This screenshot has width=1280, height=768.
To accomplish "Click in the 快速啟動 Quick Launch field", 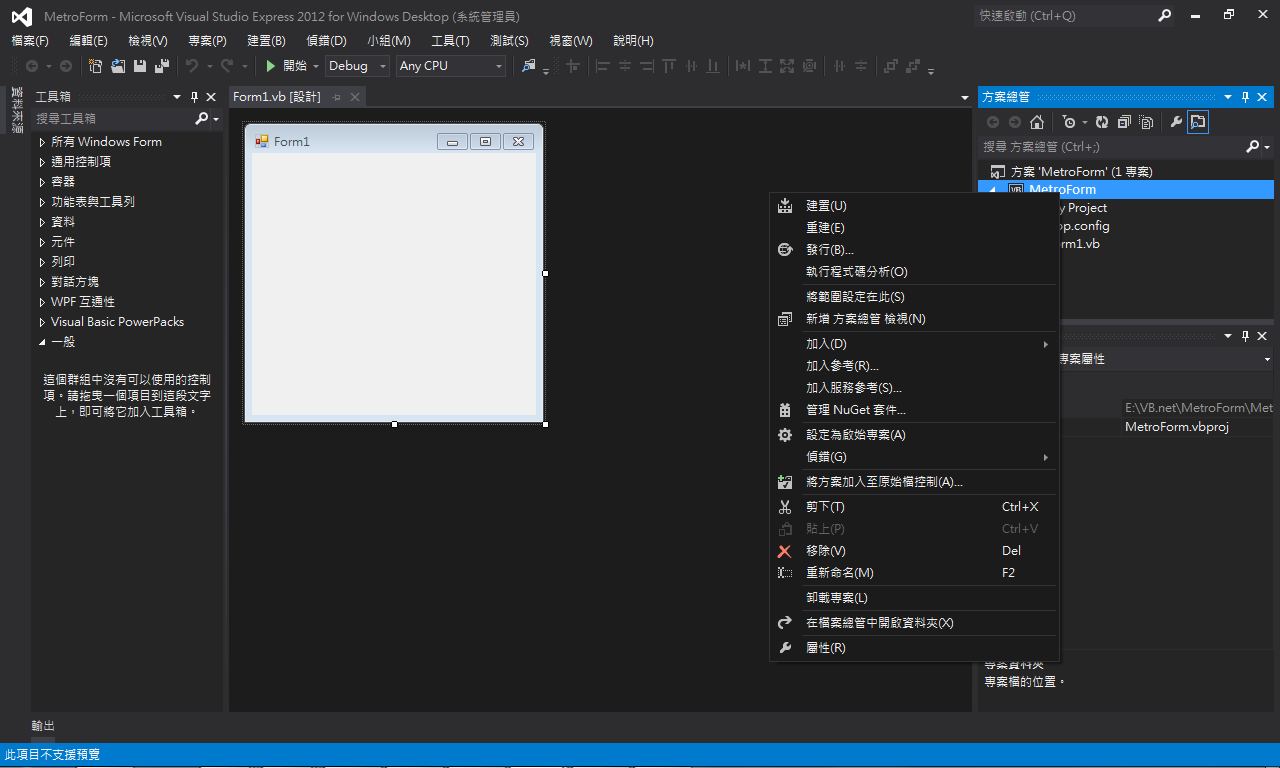I will tap(1064, 16).
